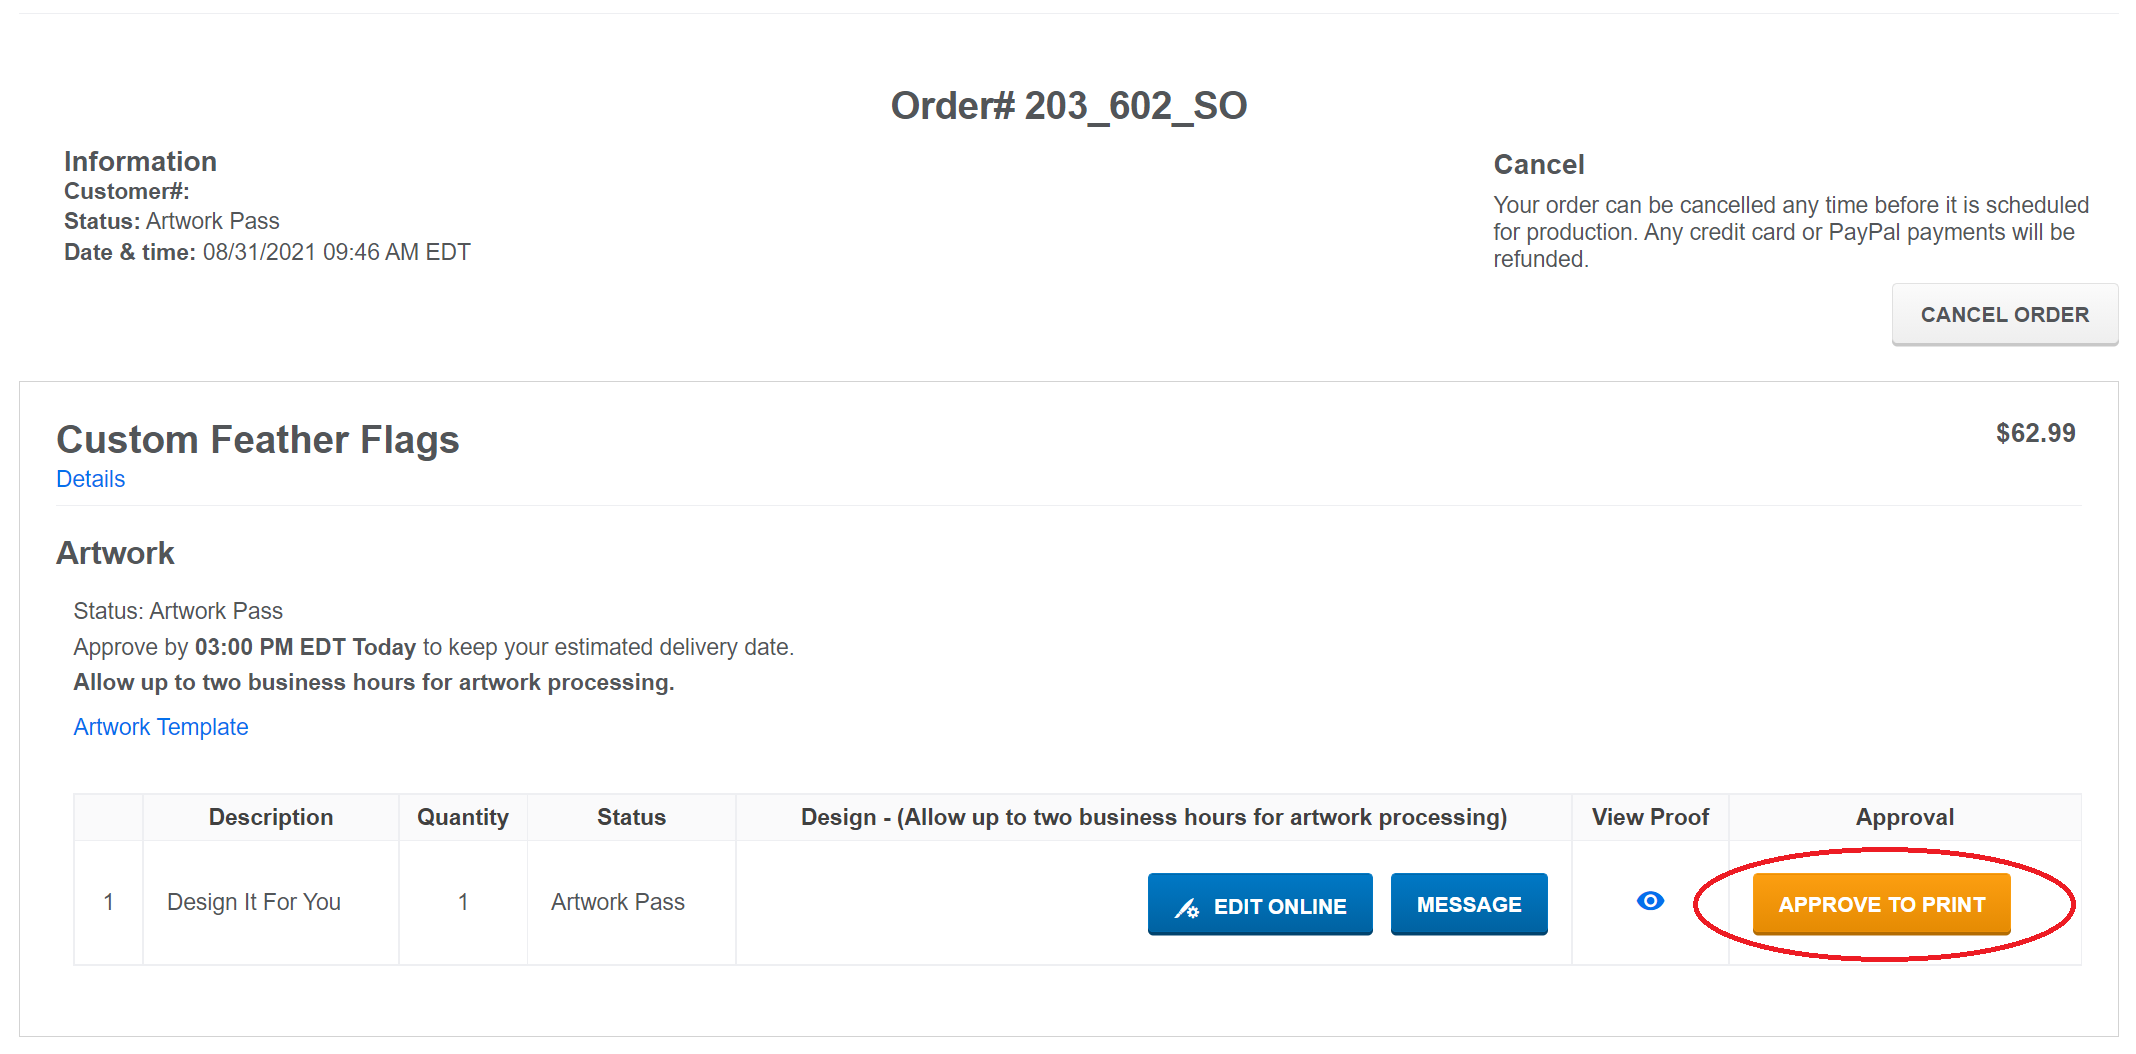This screenshot has width=2136, height=1054.
Task: Open the Message button
Action: click(x=1469, y=904)
